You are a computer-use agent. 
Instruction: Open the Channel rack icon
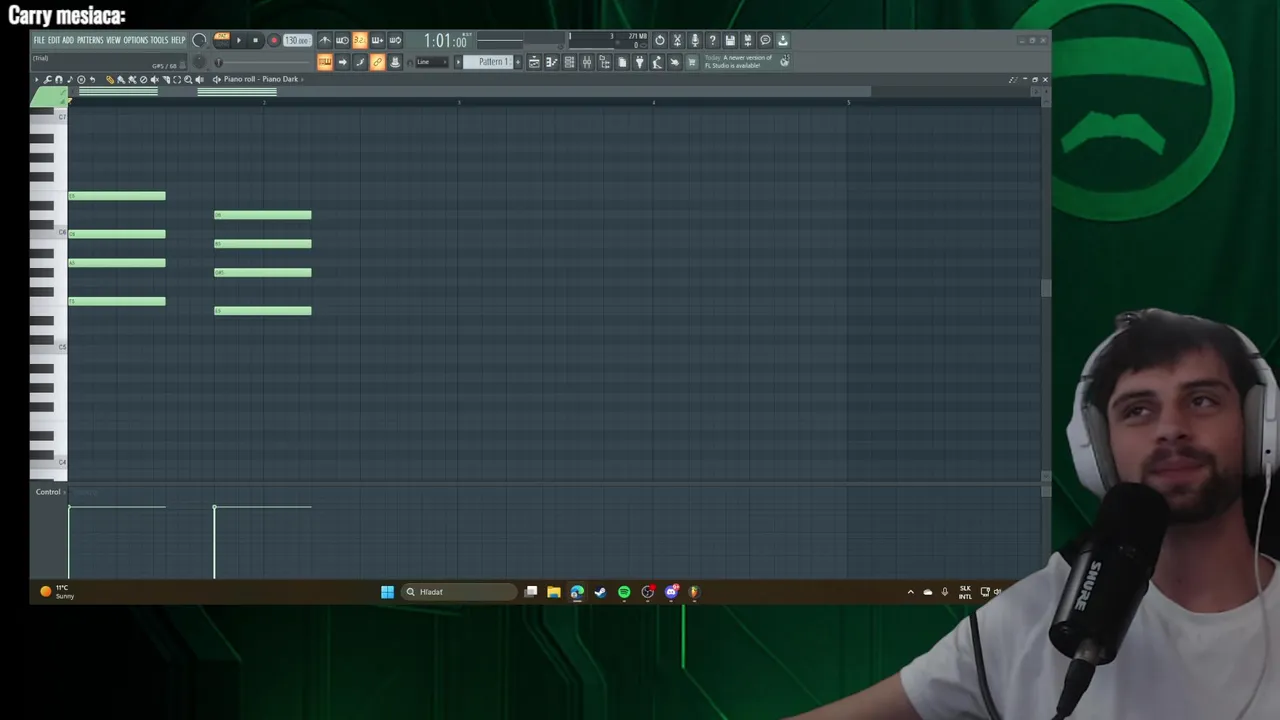570,62
